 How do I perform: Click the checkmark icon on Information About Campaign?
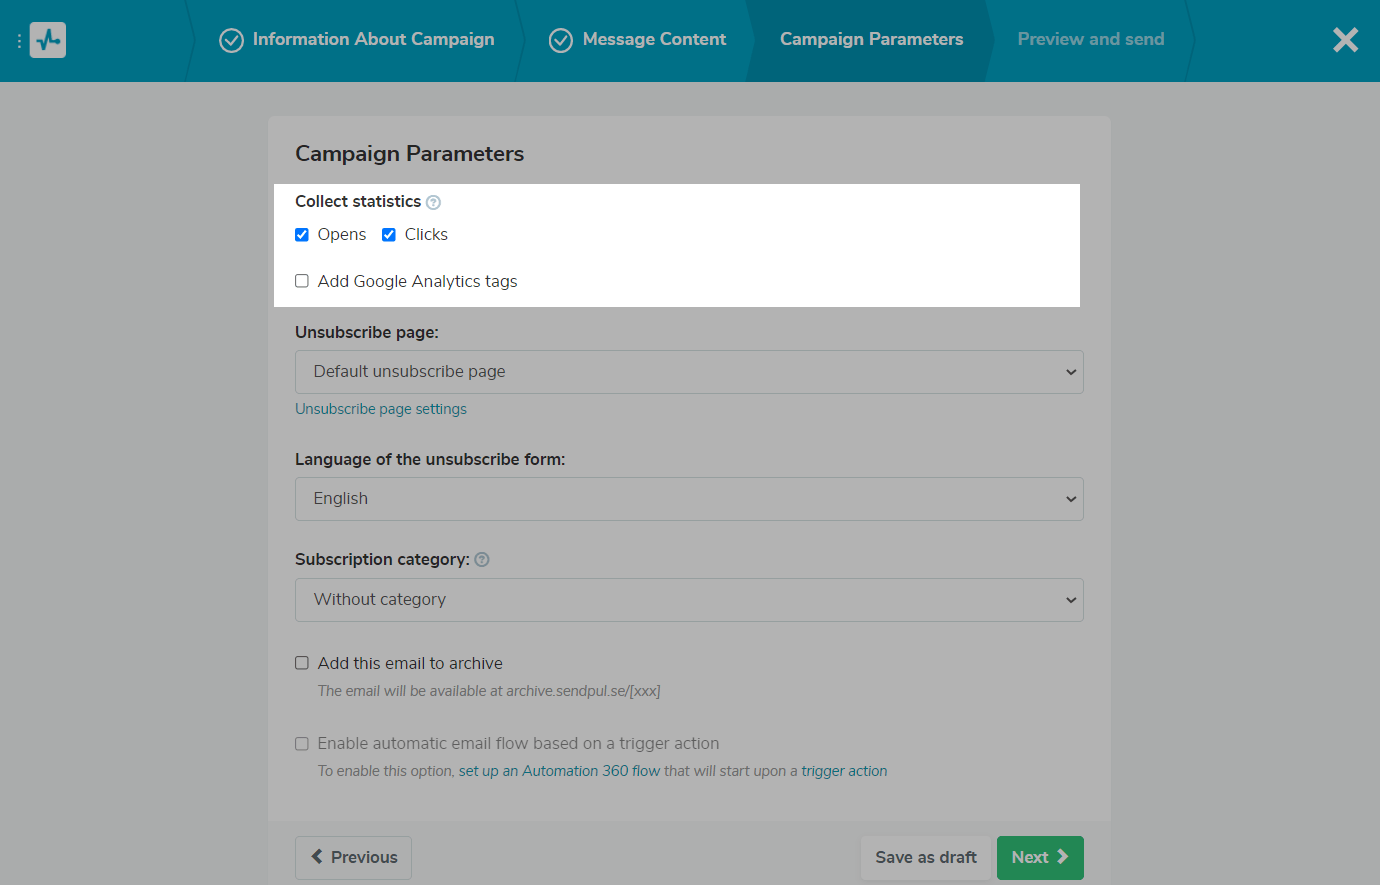[x=231, y=40]
